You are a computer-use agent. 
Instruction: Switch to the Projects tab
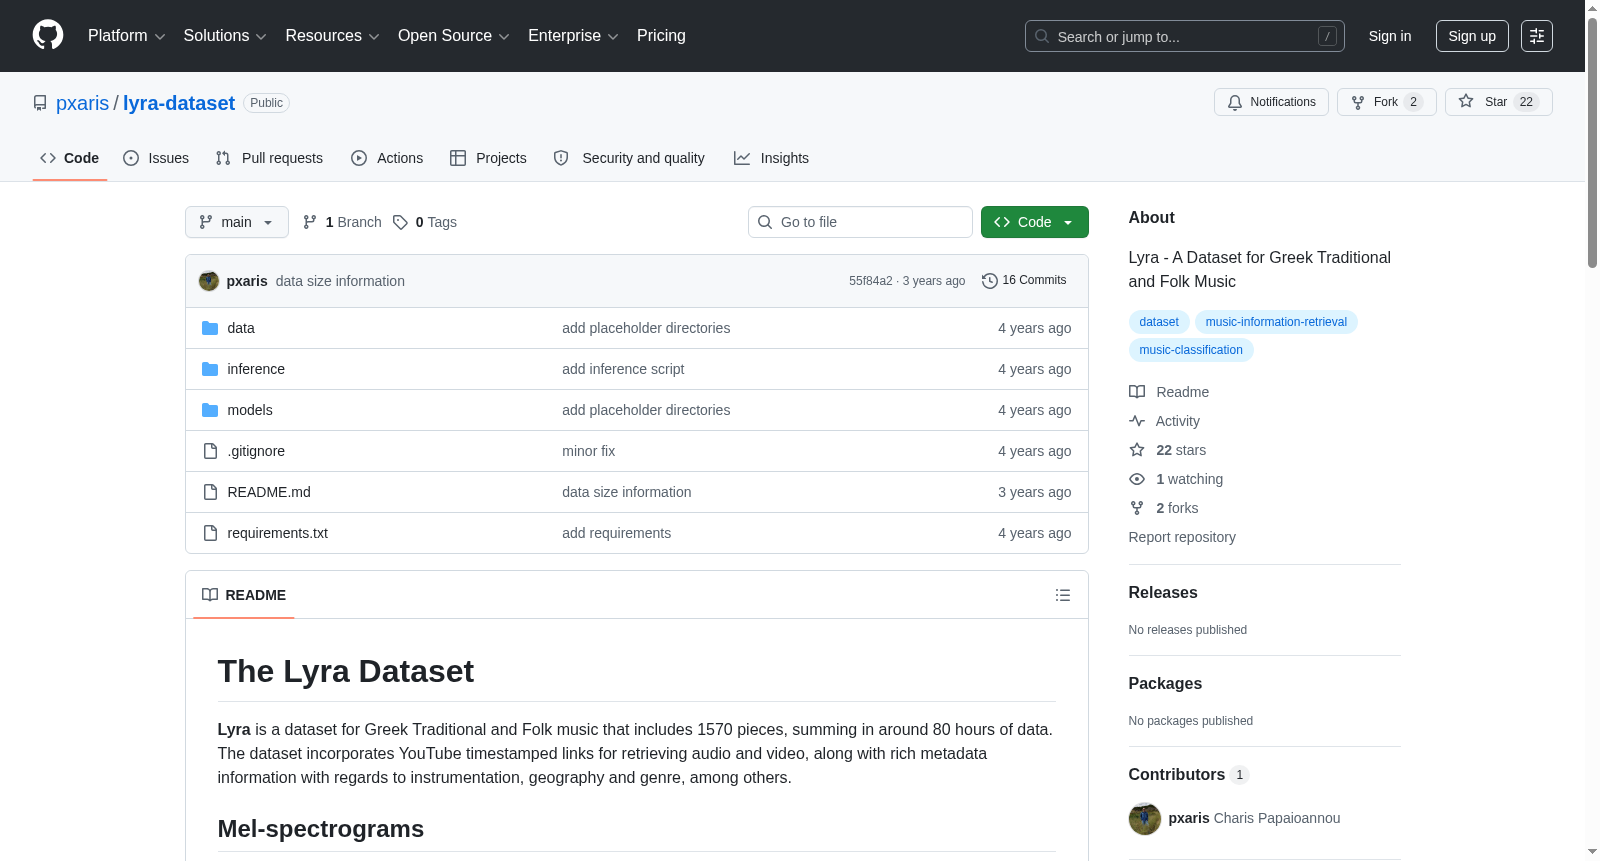488,158
